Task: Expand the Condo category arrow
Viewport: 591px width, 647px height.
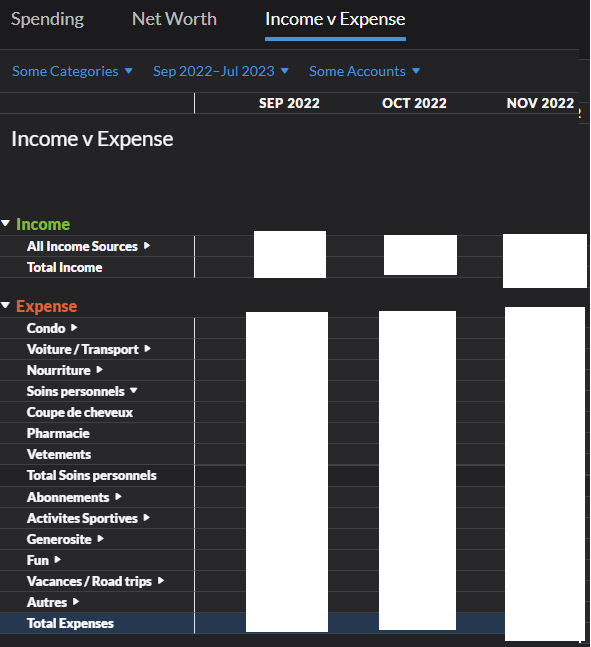Action: point(74,328)
